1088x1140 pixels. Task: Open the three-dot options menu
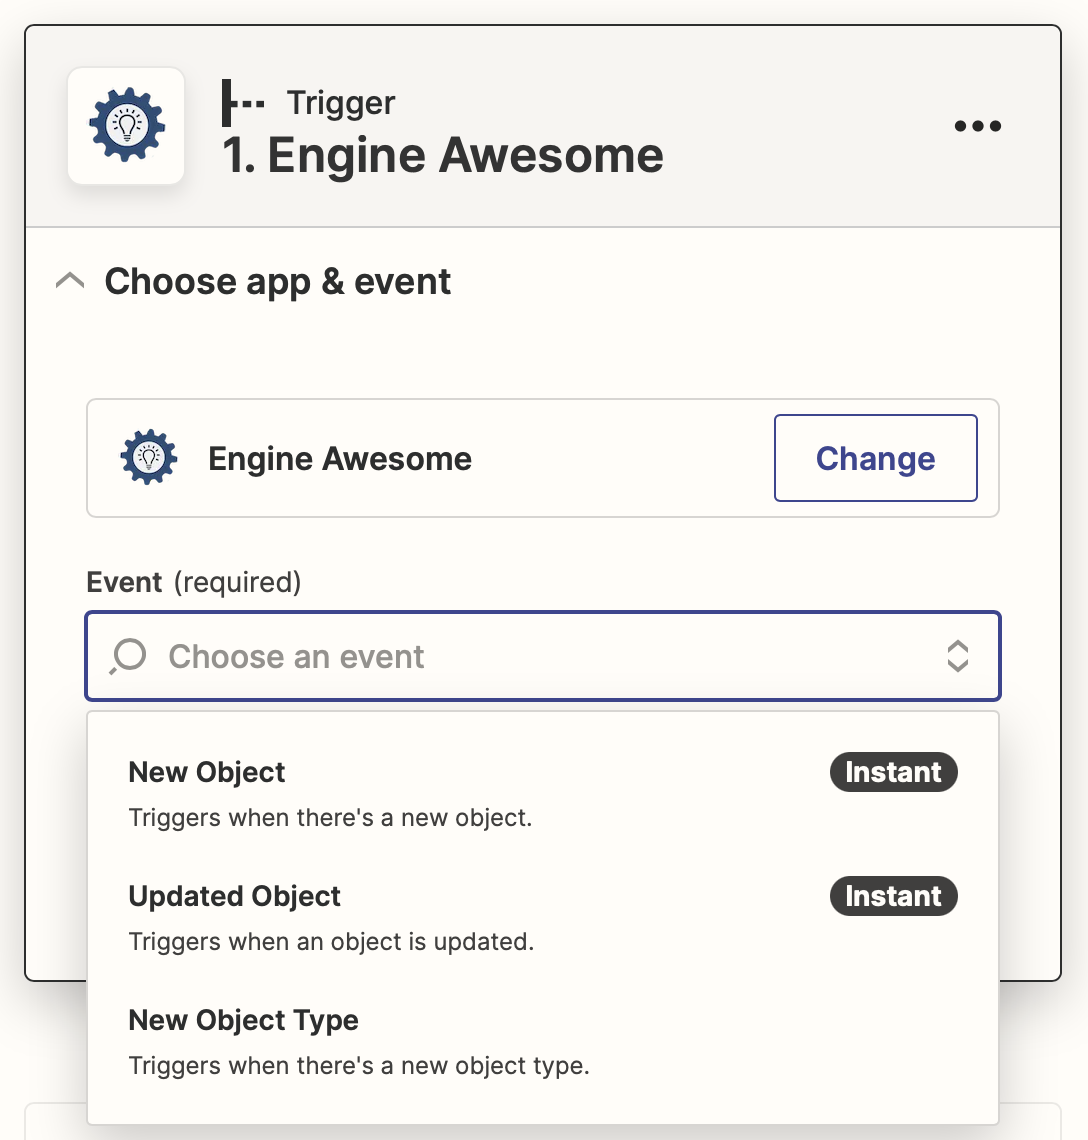click(977, 125)
